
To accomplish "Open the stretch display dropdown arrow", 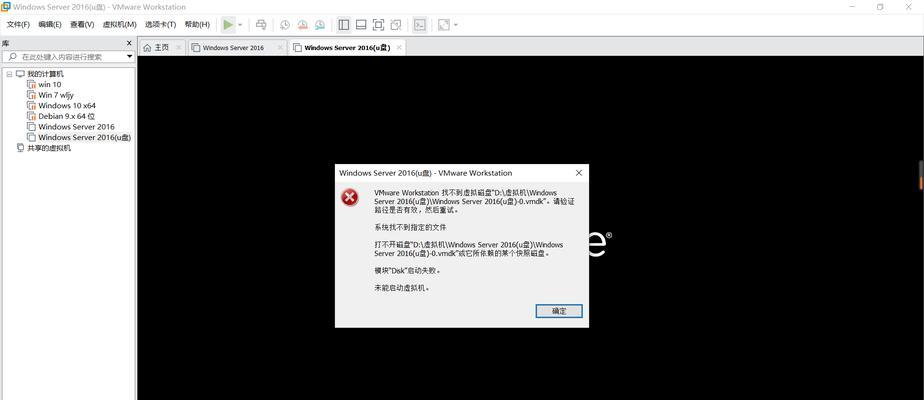I will pos(456,25).
